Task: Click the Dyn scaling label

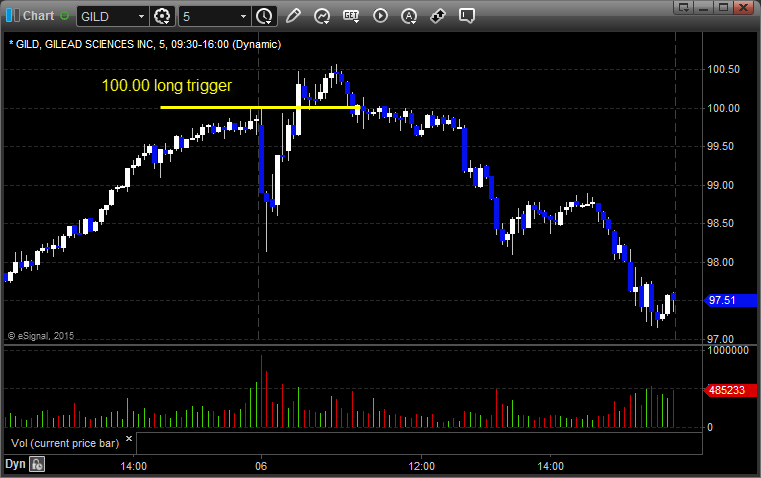Action: coord(15,464)
